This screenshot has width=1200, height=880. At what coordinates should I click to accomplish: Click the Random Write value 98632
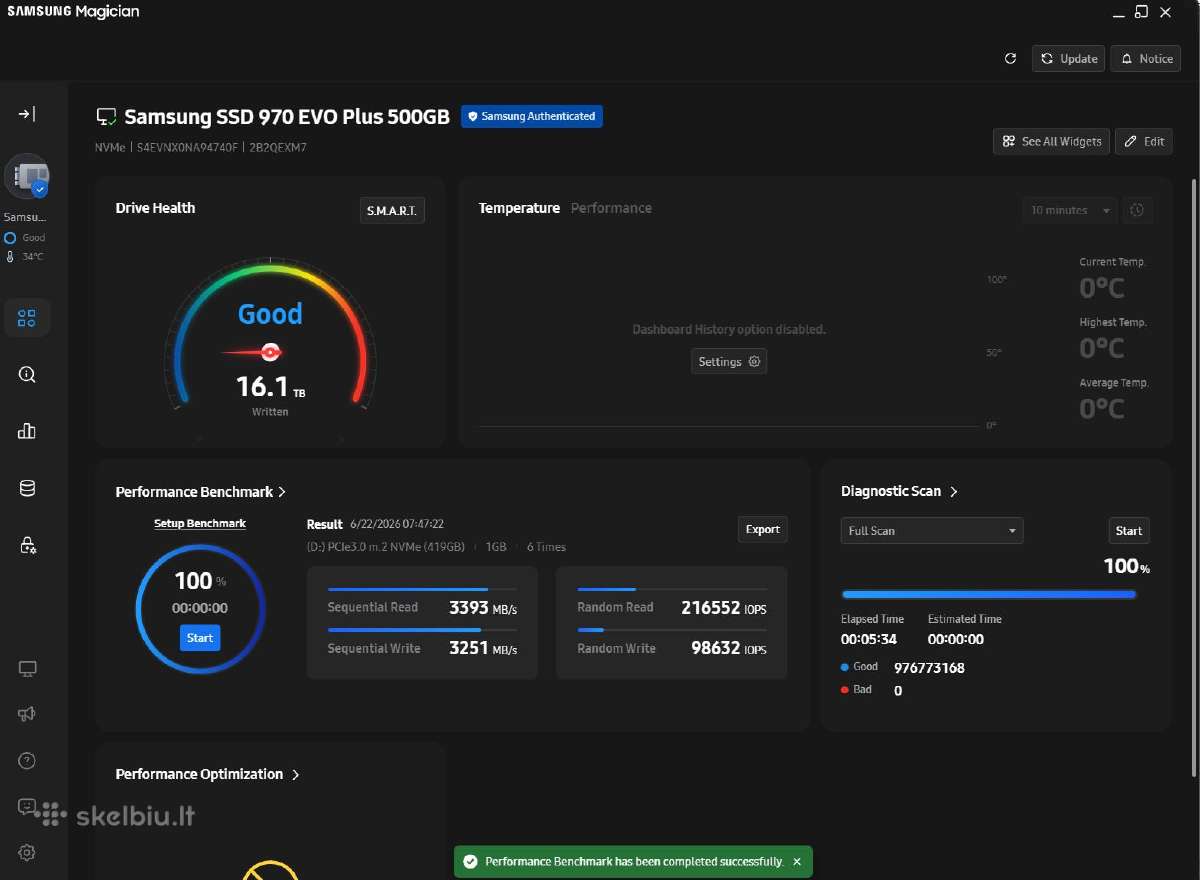(716, 648)
